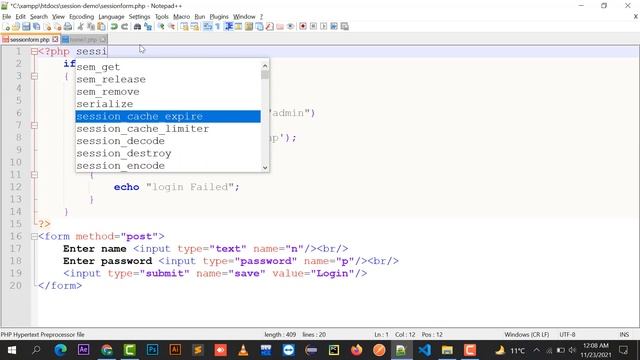Stop macro recording toolbar icon
This screenshot has width=640, height=360.
click(x=313, y=27)
